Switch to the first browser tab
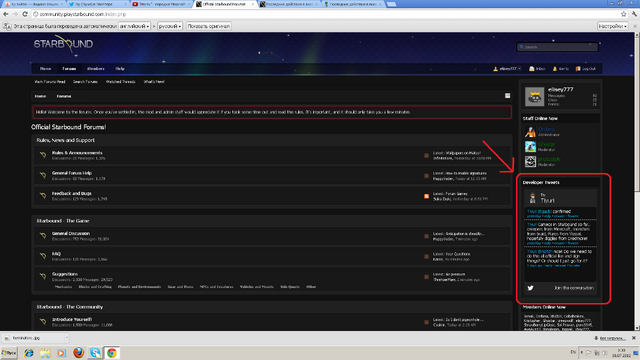Viewport: 640px width, 360px height. [x=33, y=4]
